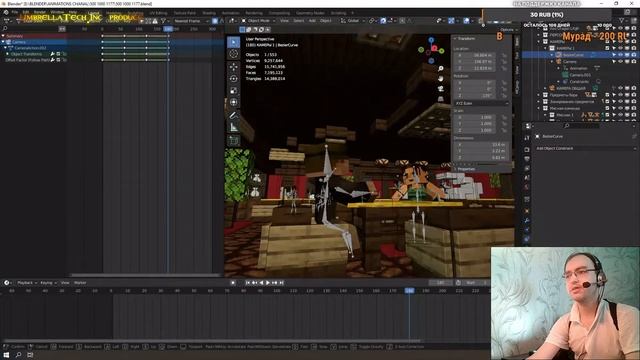Activate the Scale tool in viewport

pos(233,90)
